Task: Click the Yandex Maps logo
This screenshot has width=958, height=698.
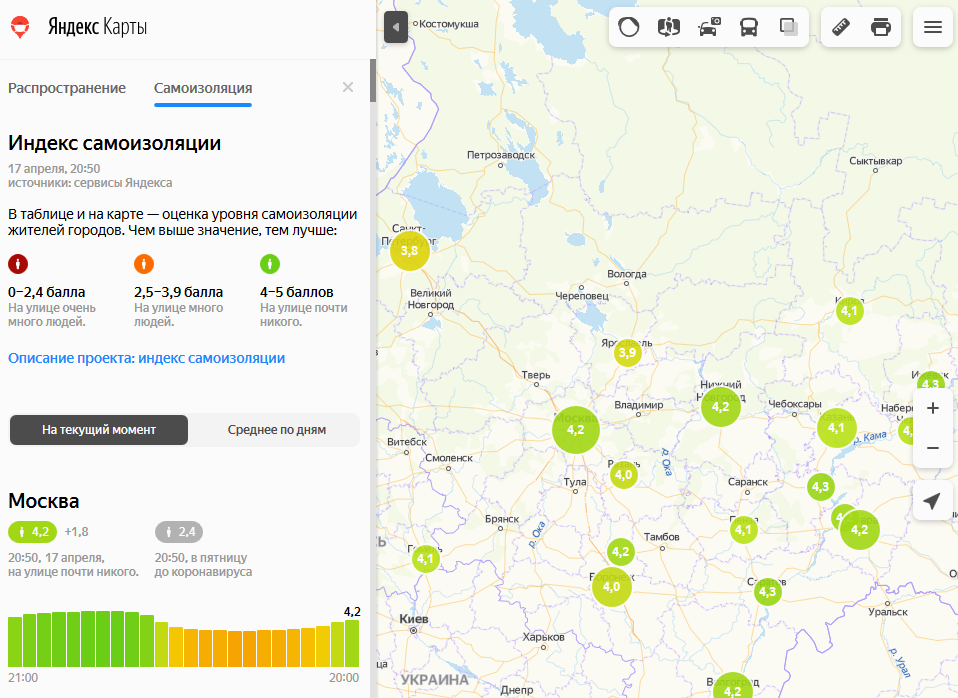Action: [x=79, y=27]
